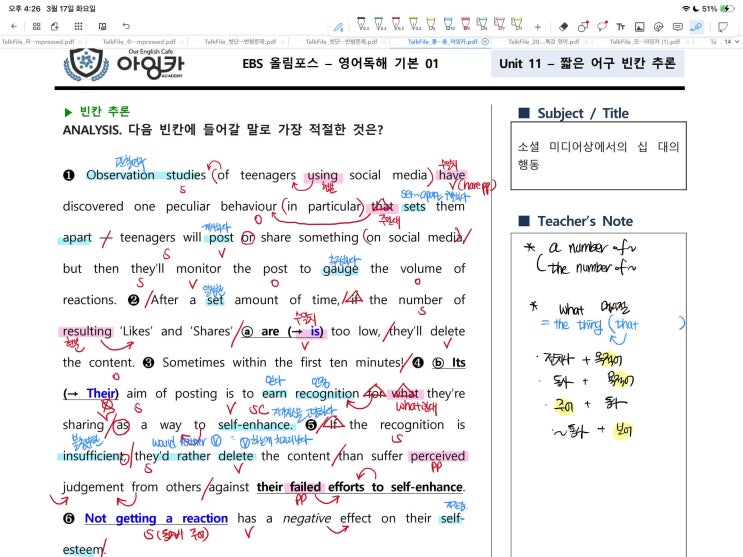Undo the last annotation stroke
This screenshot has width=743, height=557.
point(126,26)
